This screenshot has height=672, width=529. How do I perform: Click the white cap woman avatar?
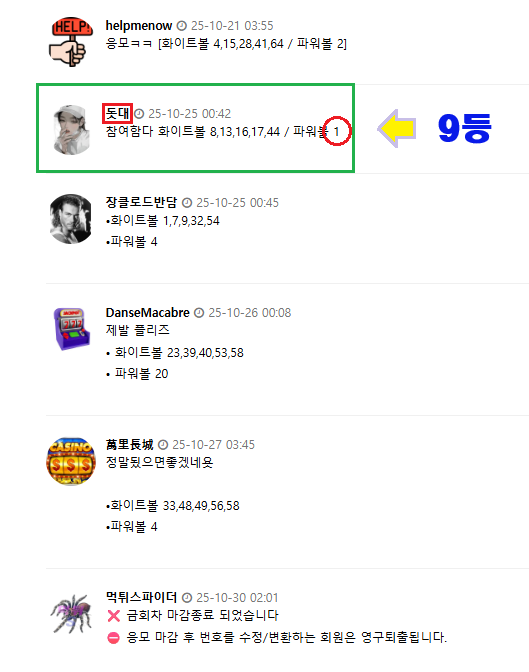point(71,129)
